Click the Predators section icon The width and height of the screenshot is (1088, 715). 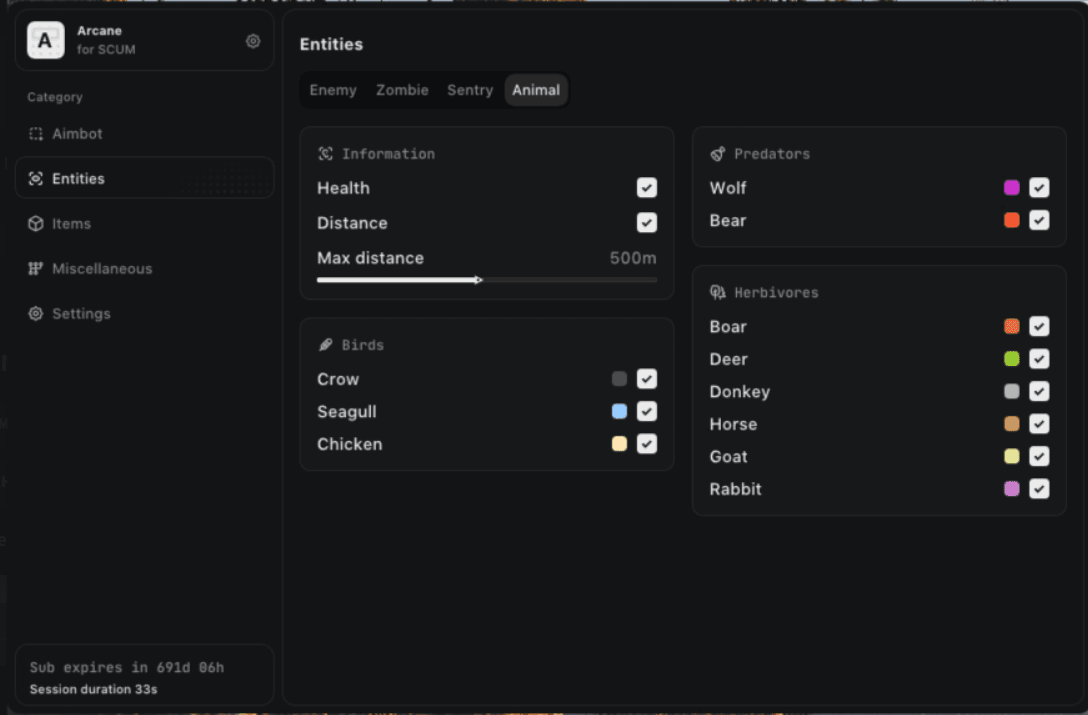click(x=717, y=154)
